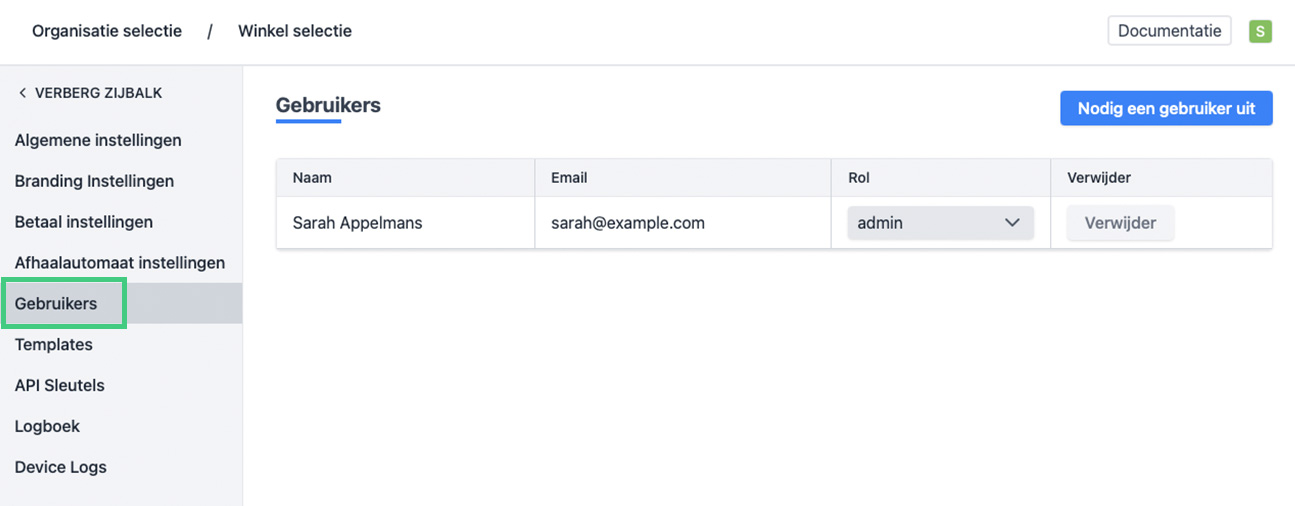Open Algemene instellingen in sidebar
The width and height of the screenshot is (1295, 506).
[98, 140]
